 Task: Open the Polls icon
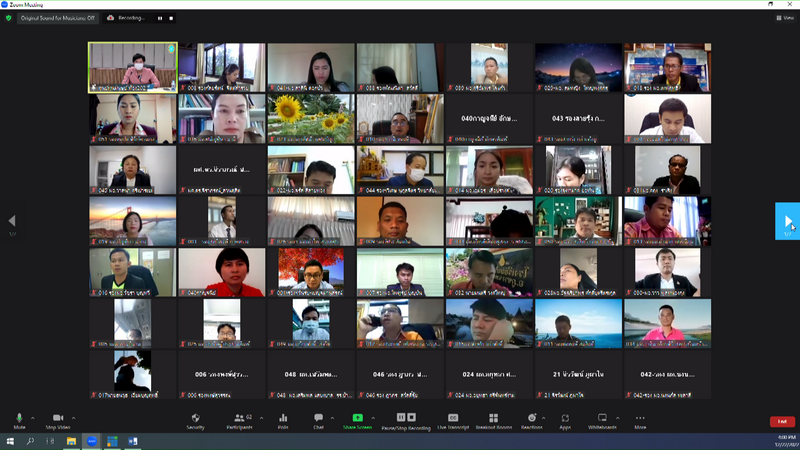pos(283,418)
